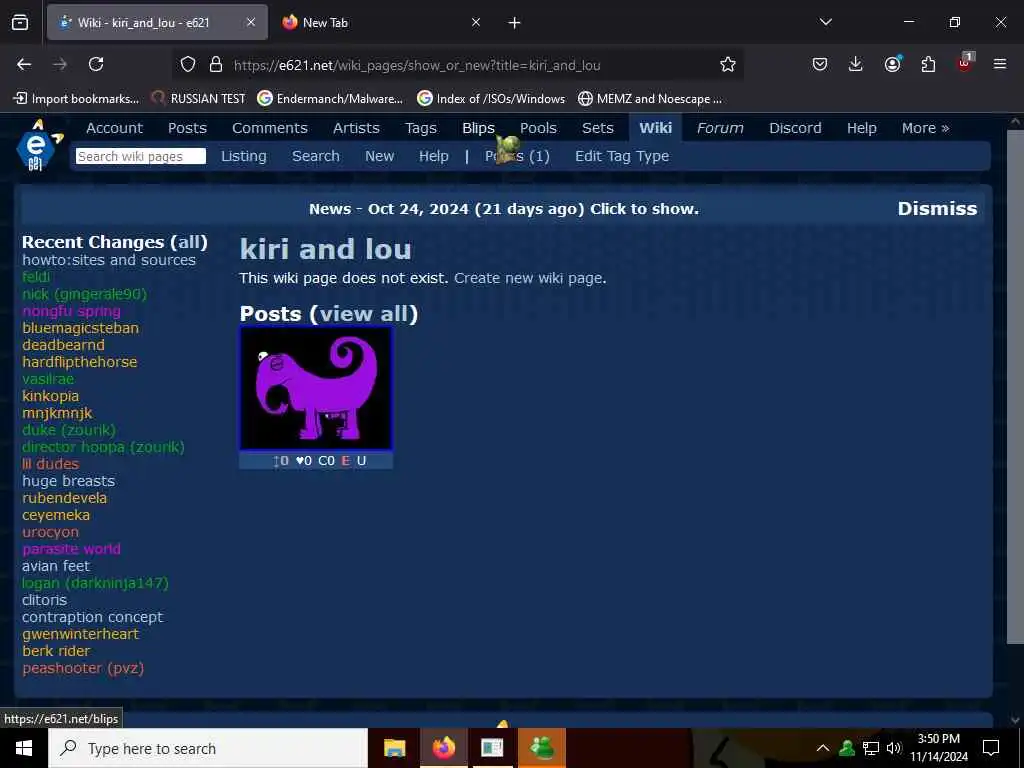Click the uBlock Origin extension icon
Image resolution: width=1024 pixels, height=768 pixels.
[965, 63]
